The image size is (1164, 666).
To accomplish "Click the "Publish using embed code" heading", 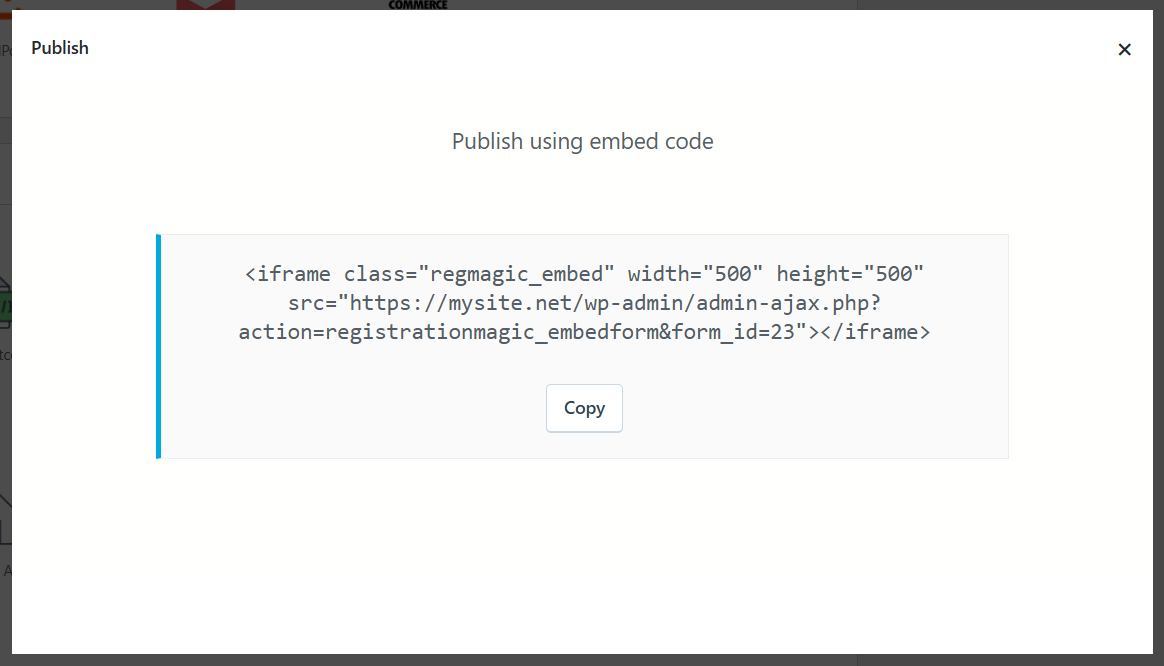I will (x=582, y=141).
